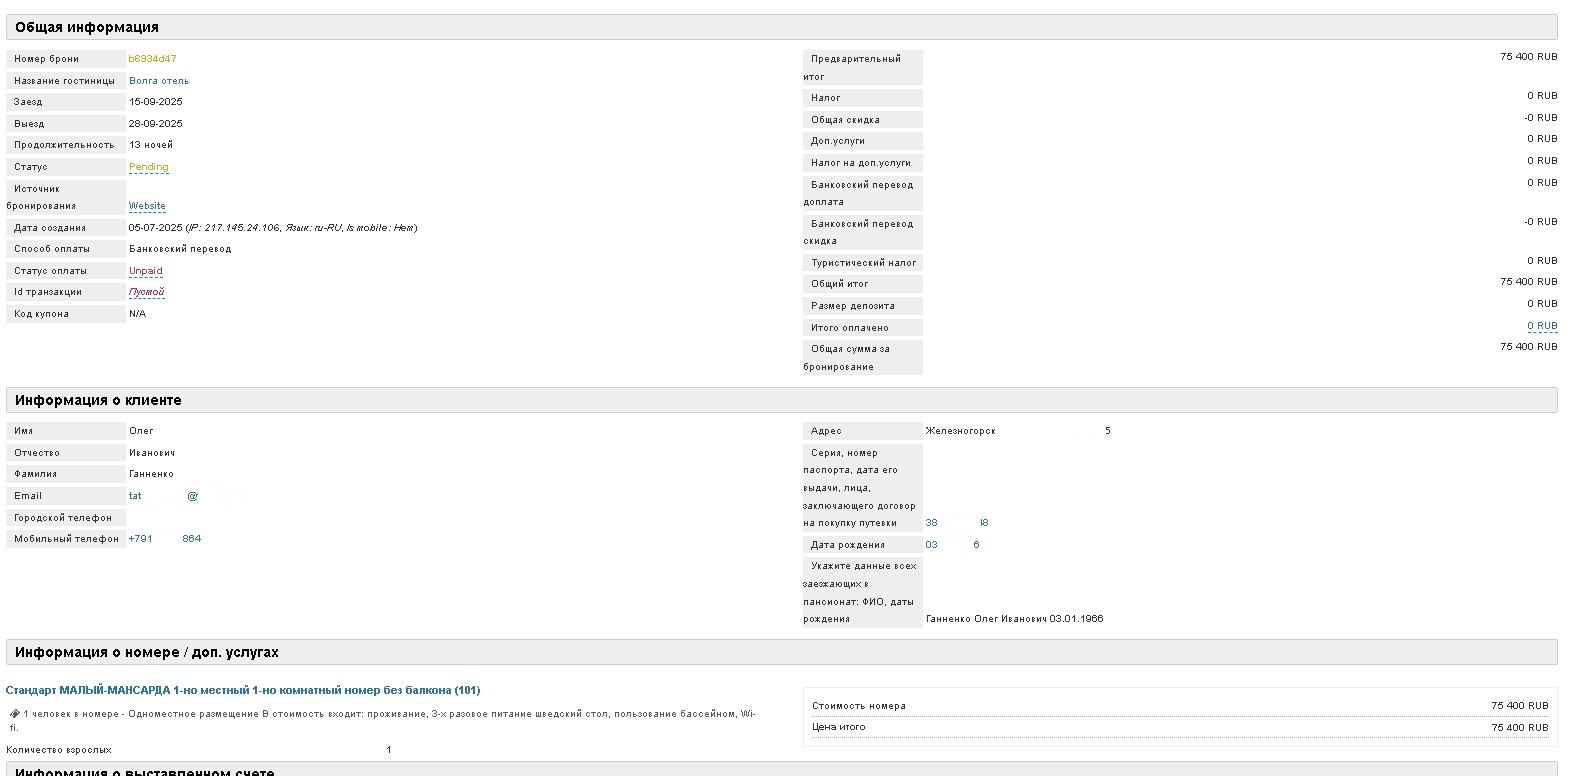Click the Информация о выставленном счете header
The height and width of the screenshot is (776, 1573).
tap(158, 771)
